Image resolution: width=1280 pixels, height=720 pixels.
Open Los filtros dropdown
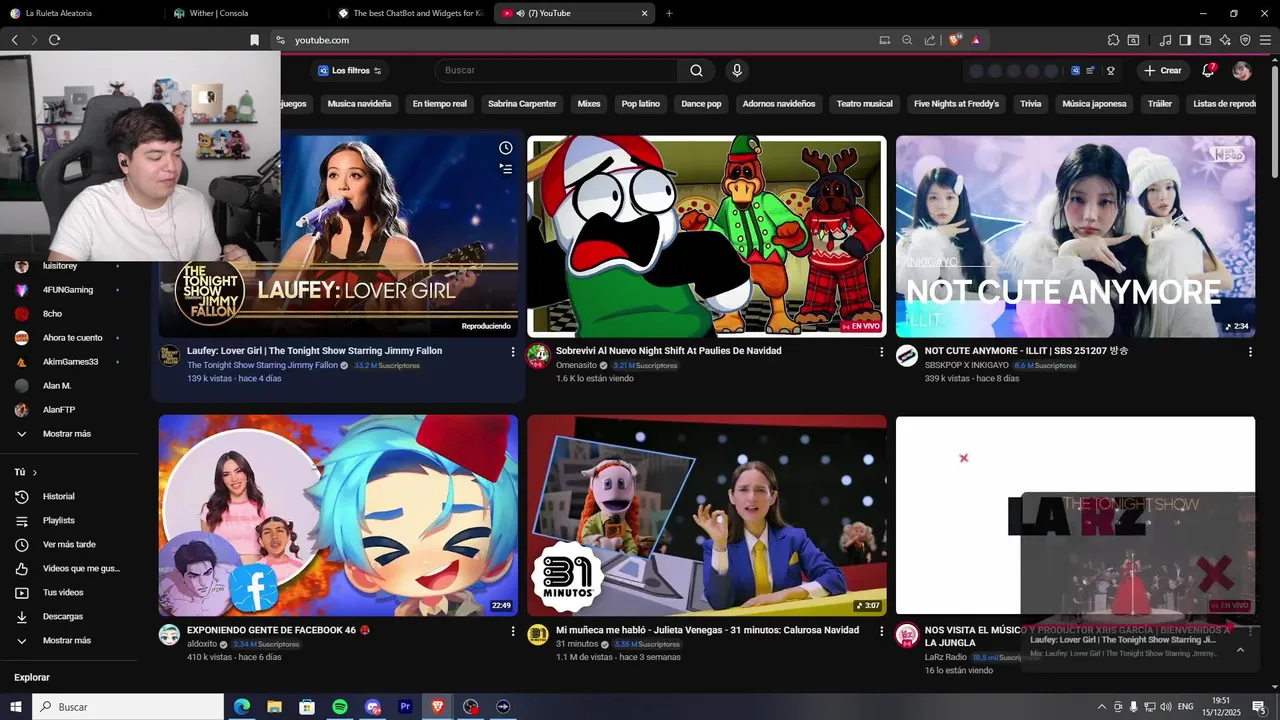pos(350,70)
